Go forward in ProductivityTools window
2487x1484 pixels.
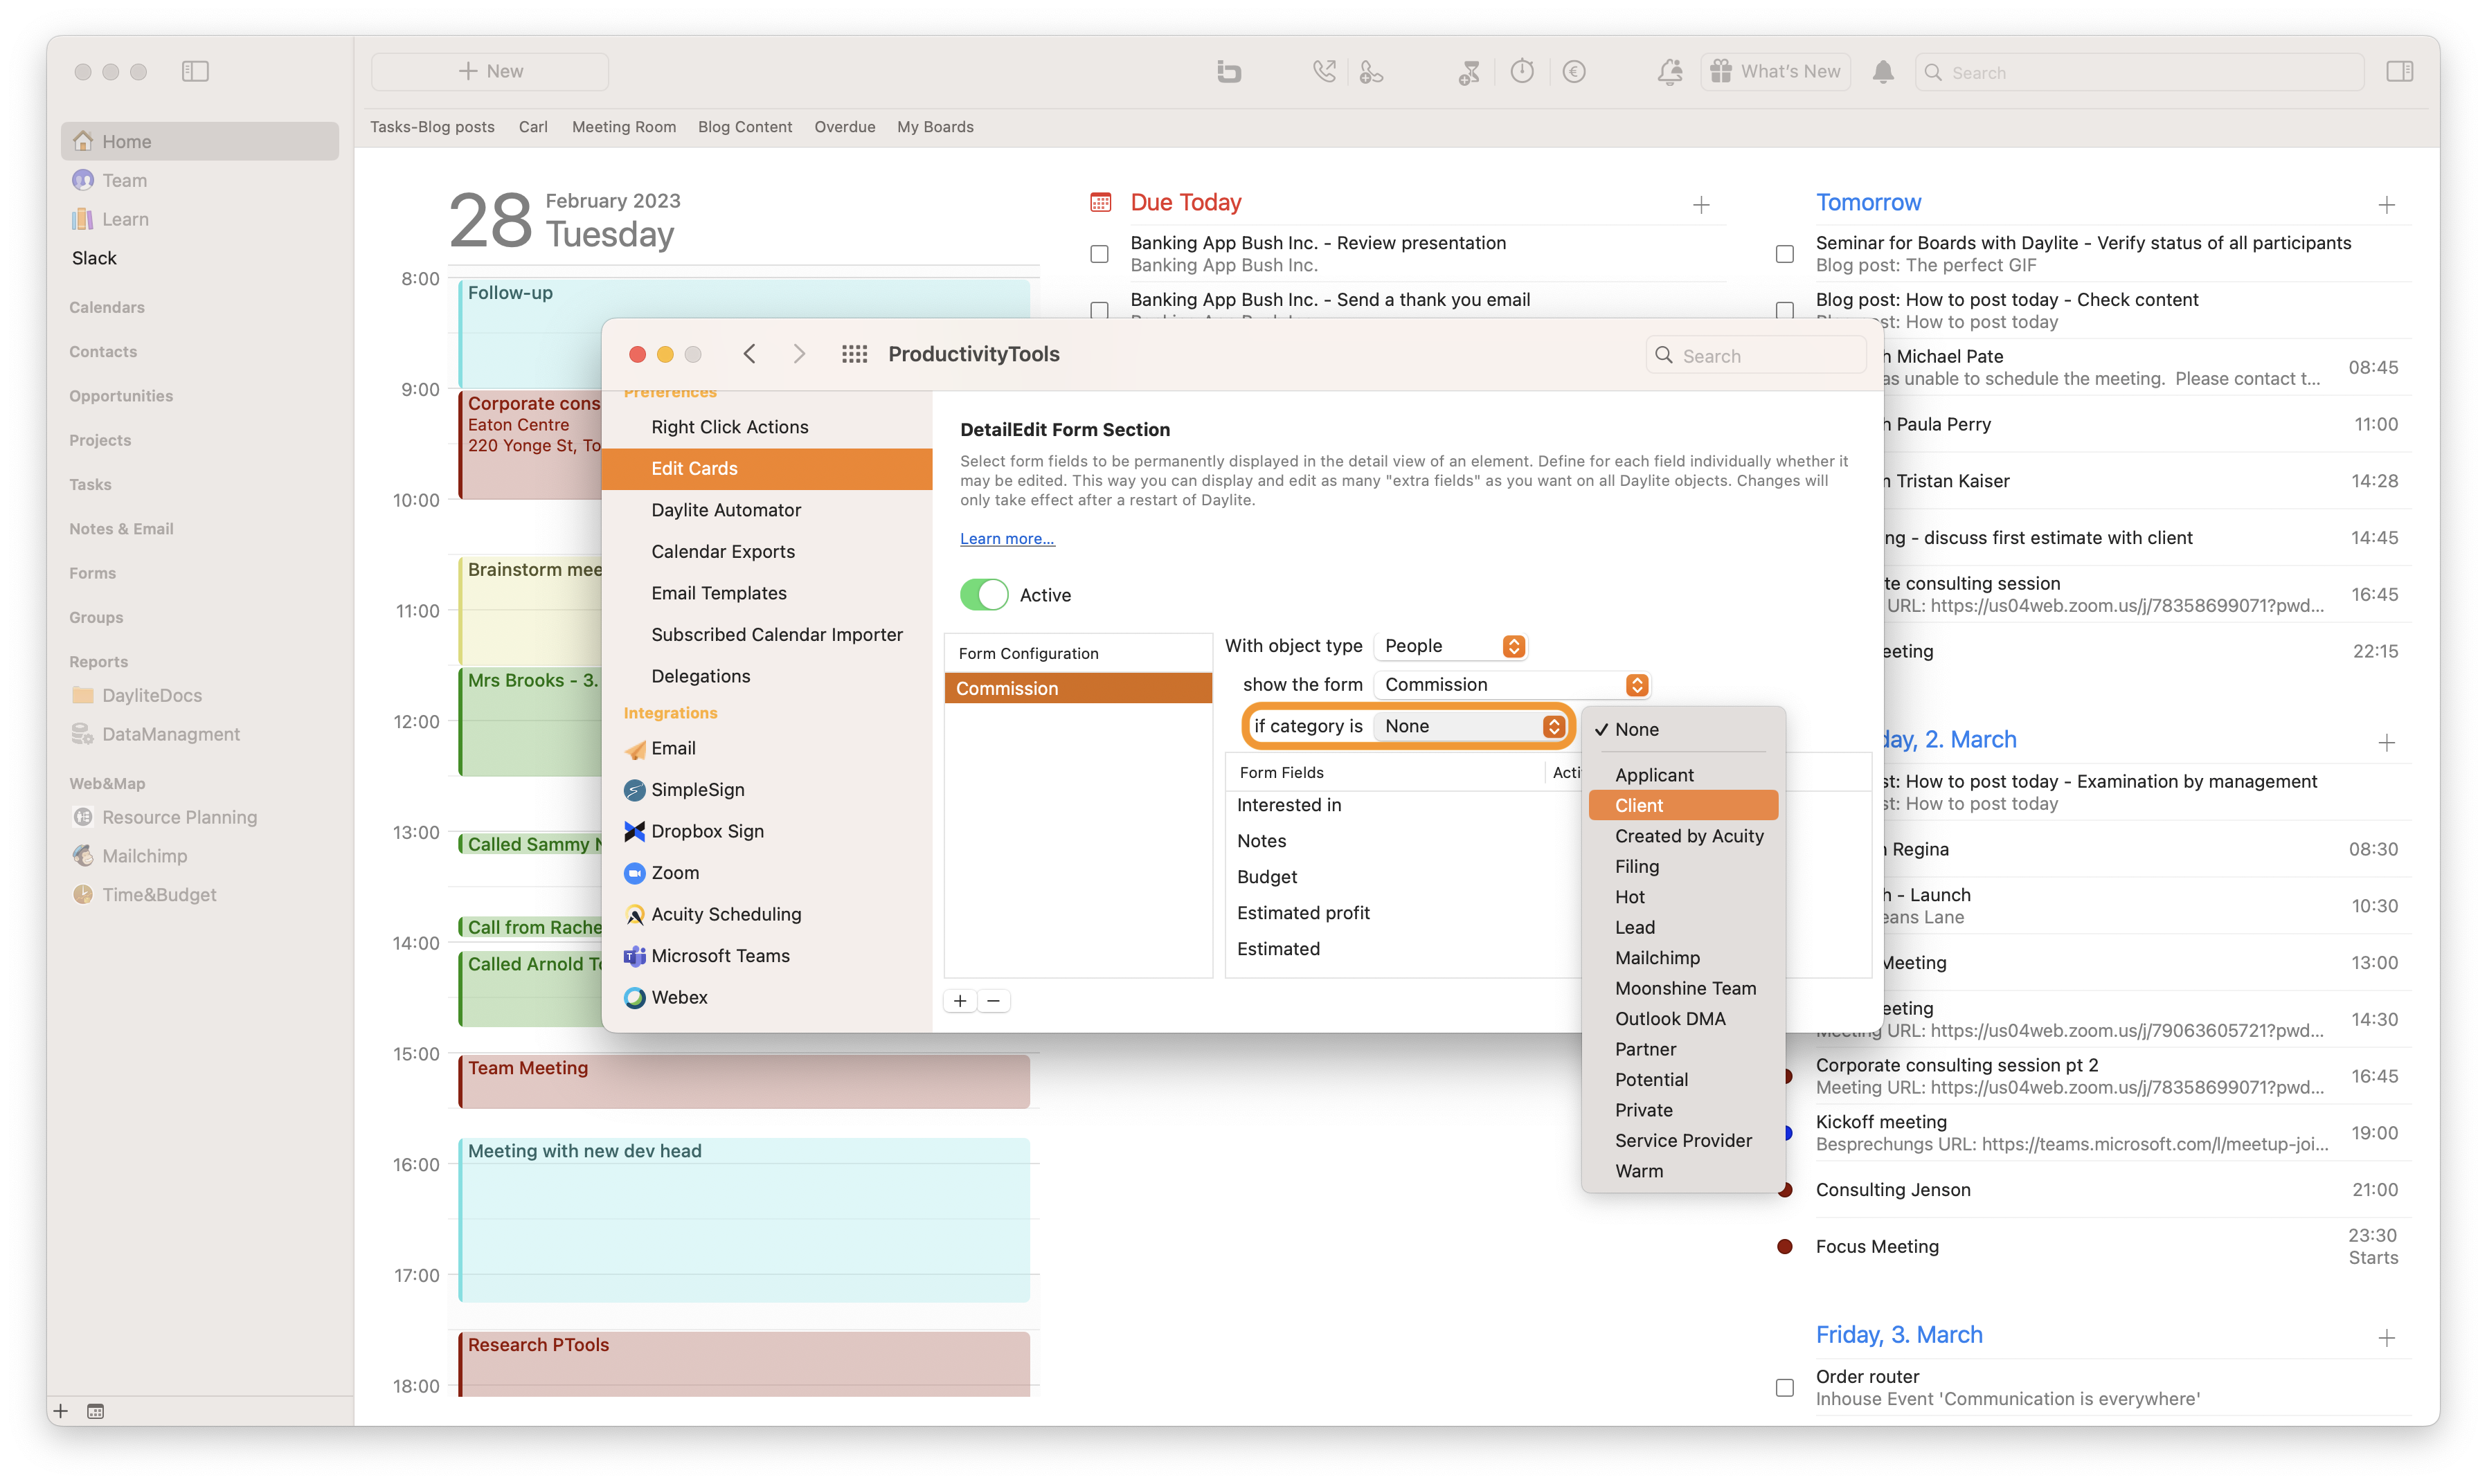[x=799, y=354]
